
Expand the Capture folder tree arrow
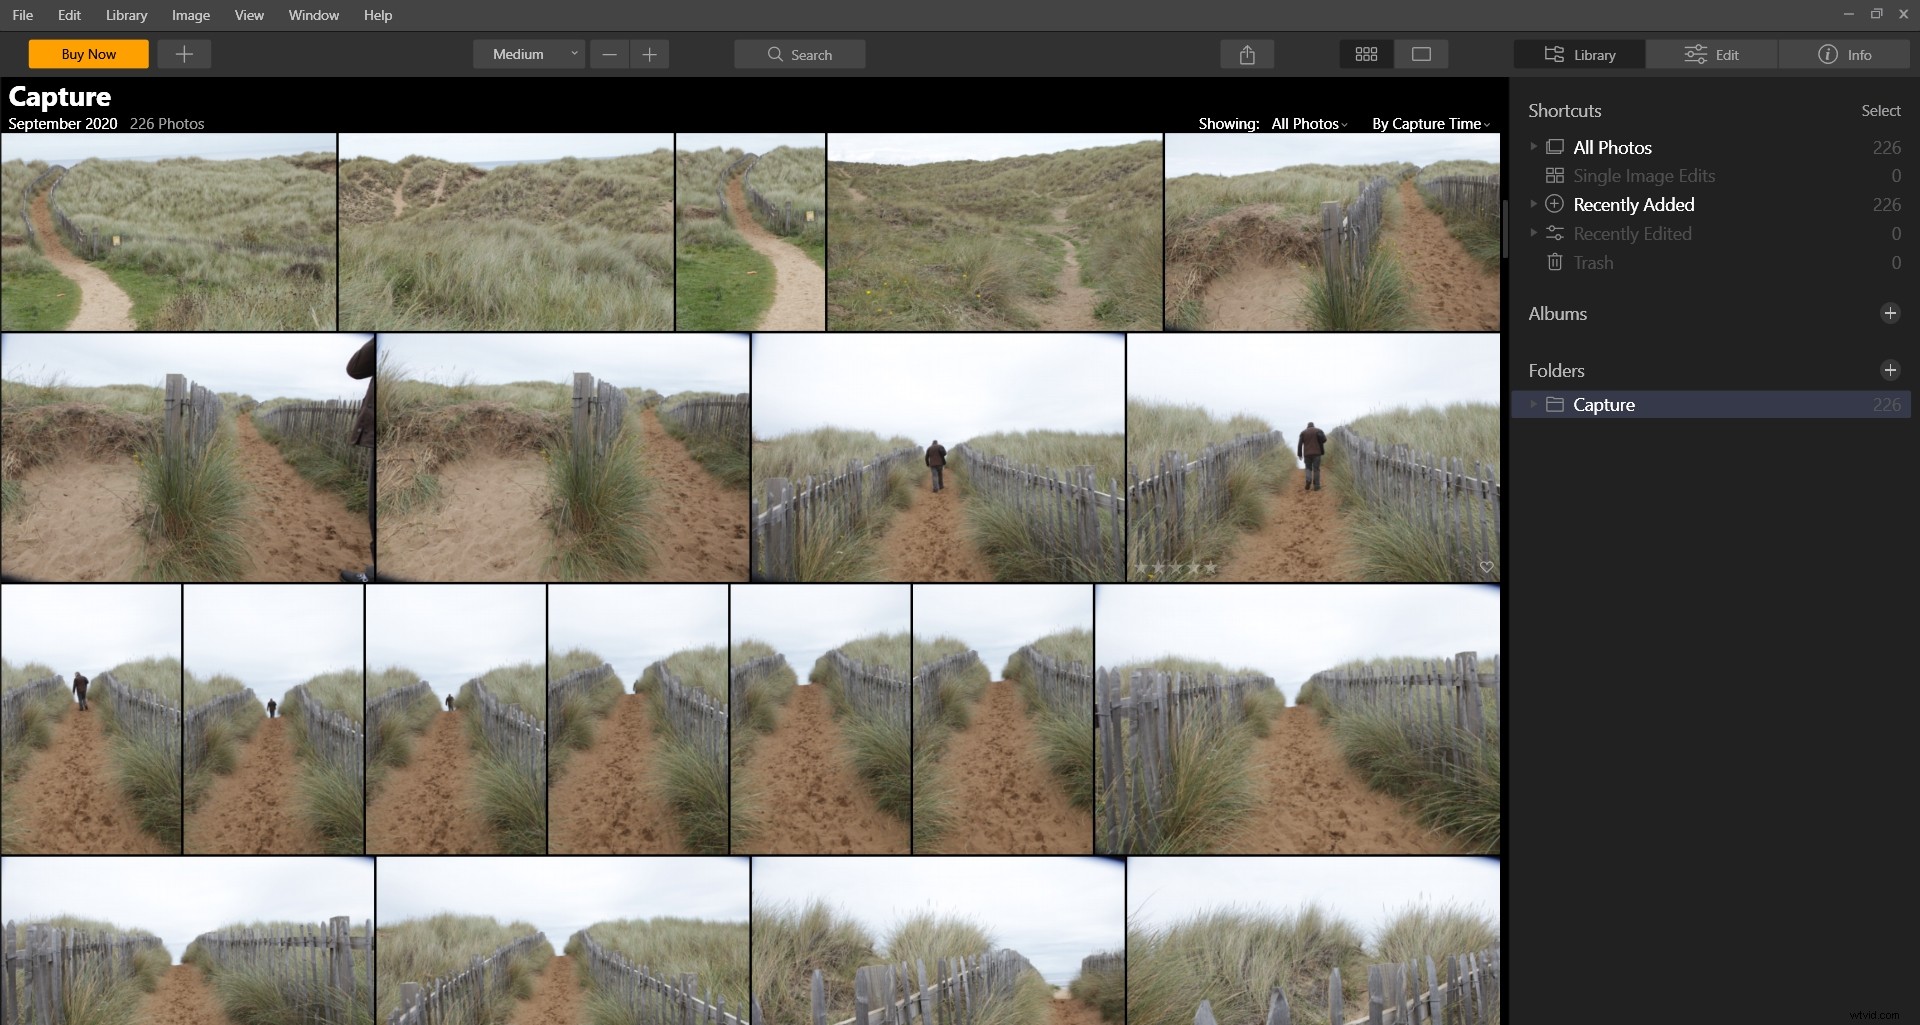[1535, 404]
